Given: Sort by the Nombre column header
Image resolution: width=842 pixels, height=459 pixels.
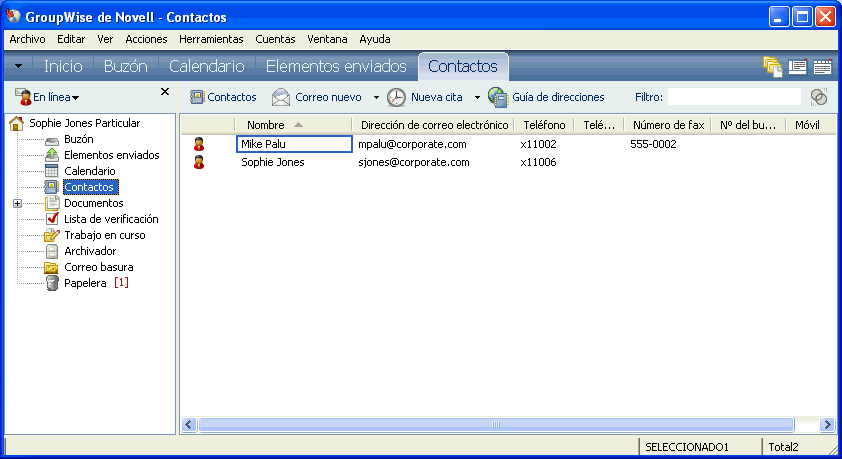Looking at the screenshot, I should click(293, 125).
